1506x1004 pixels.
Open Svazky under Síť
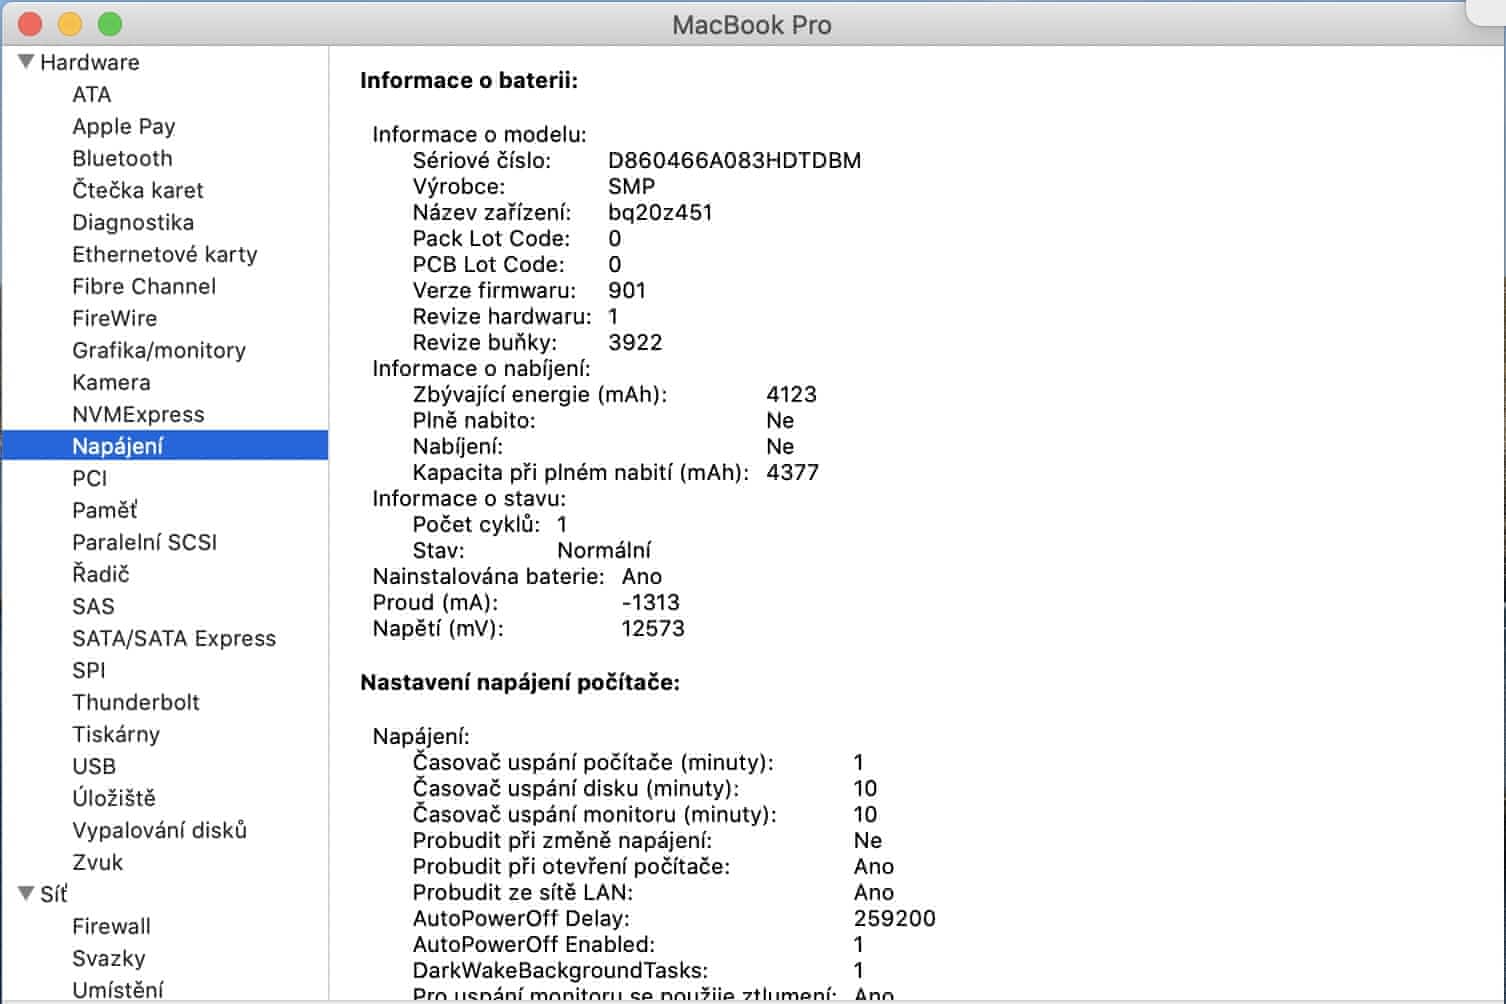click(109, 958)
